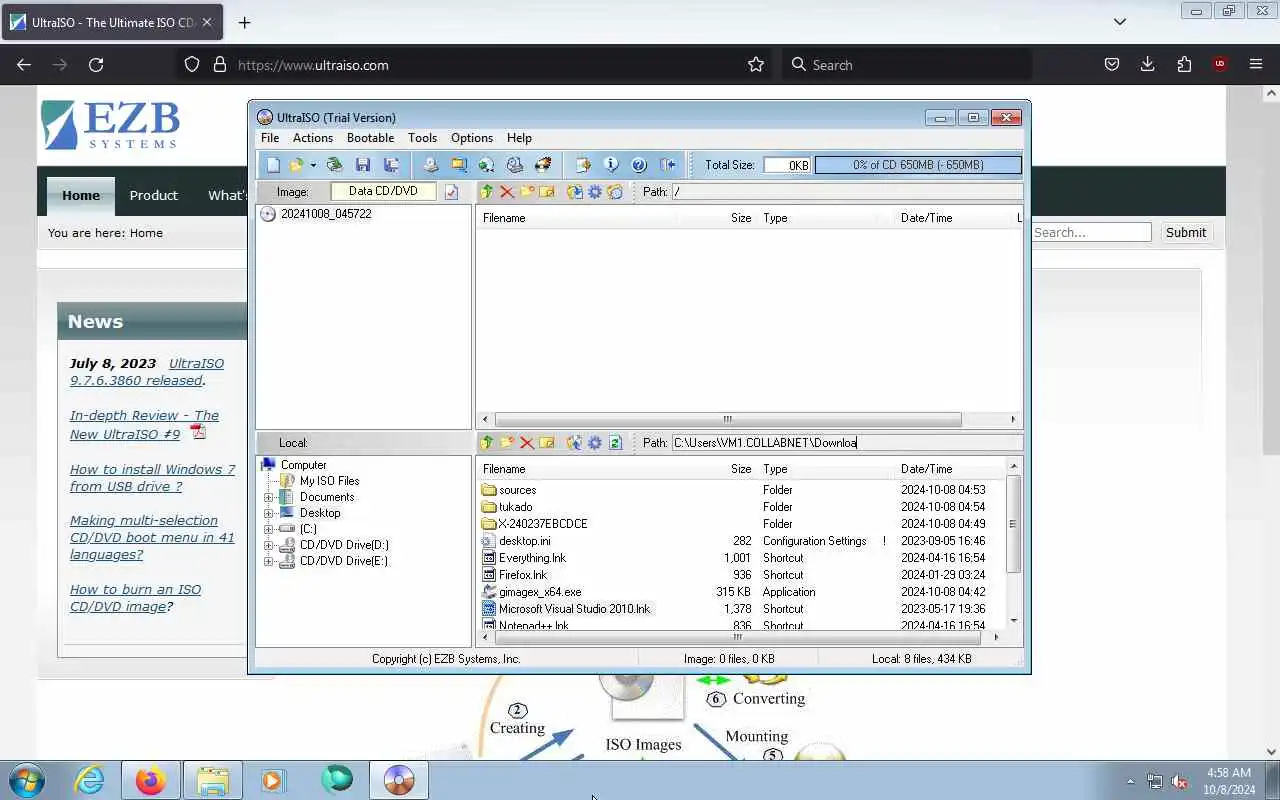Click the image properties checkmark icon beside Data CD/DVD
1280x800 pixels.
point(451,192)
